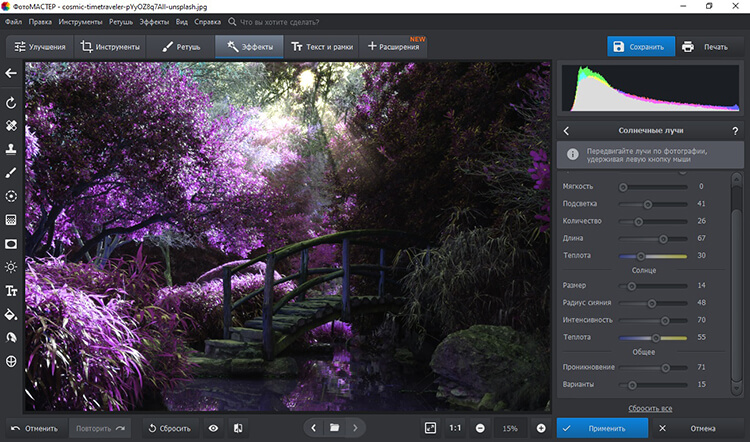Toggle the eye preview of original image

[x=213, y=428]
